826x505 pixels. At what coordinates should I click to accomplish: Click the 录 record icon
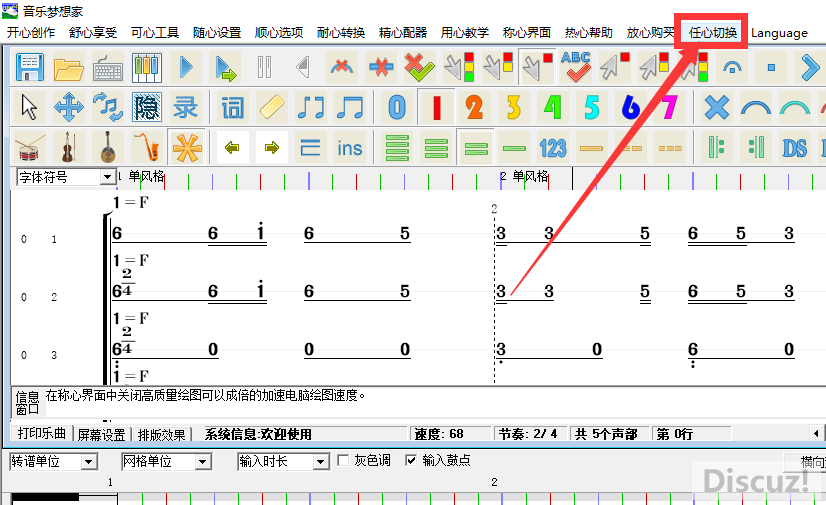pyautogui.click(x=185, y=107)
